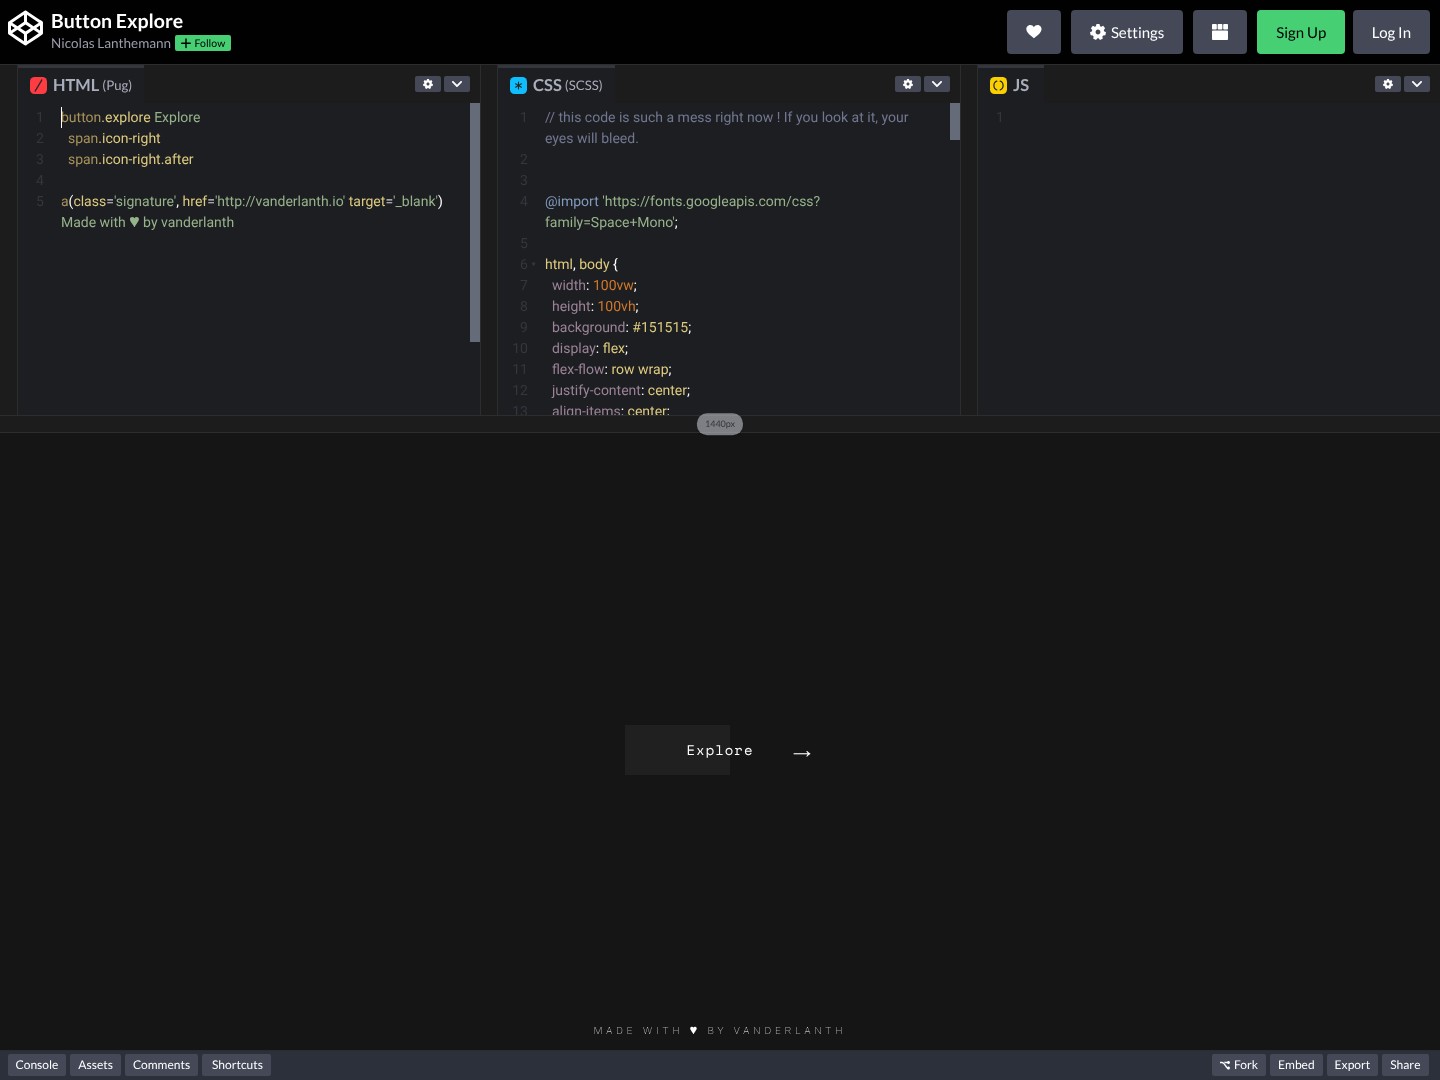Screen dimensions: 1440x1080
Task: Expand the HTML editor dropdown chevron
Action: click(457, 84)
